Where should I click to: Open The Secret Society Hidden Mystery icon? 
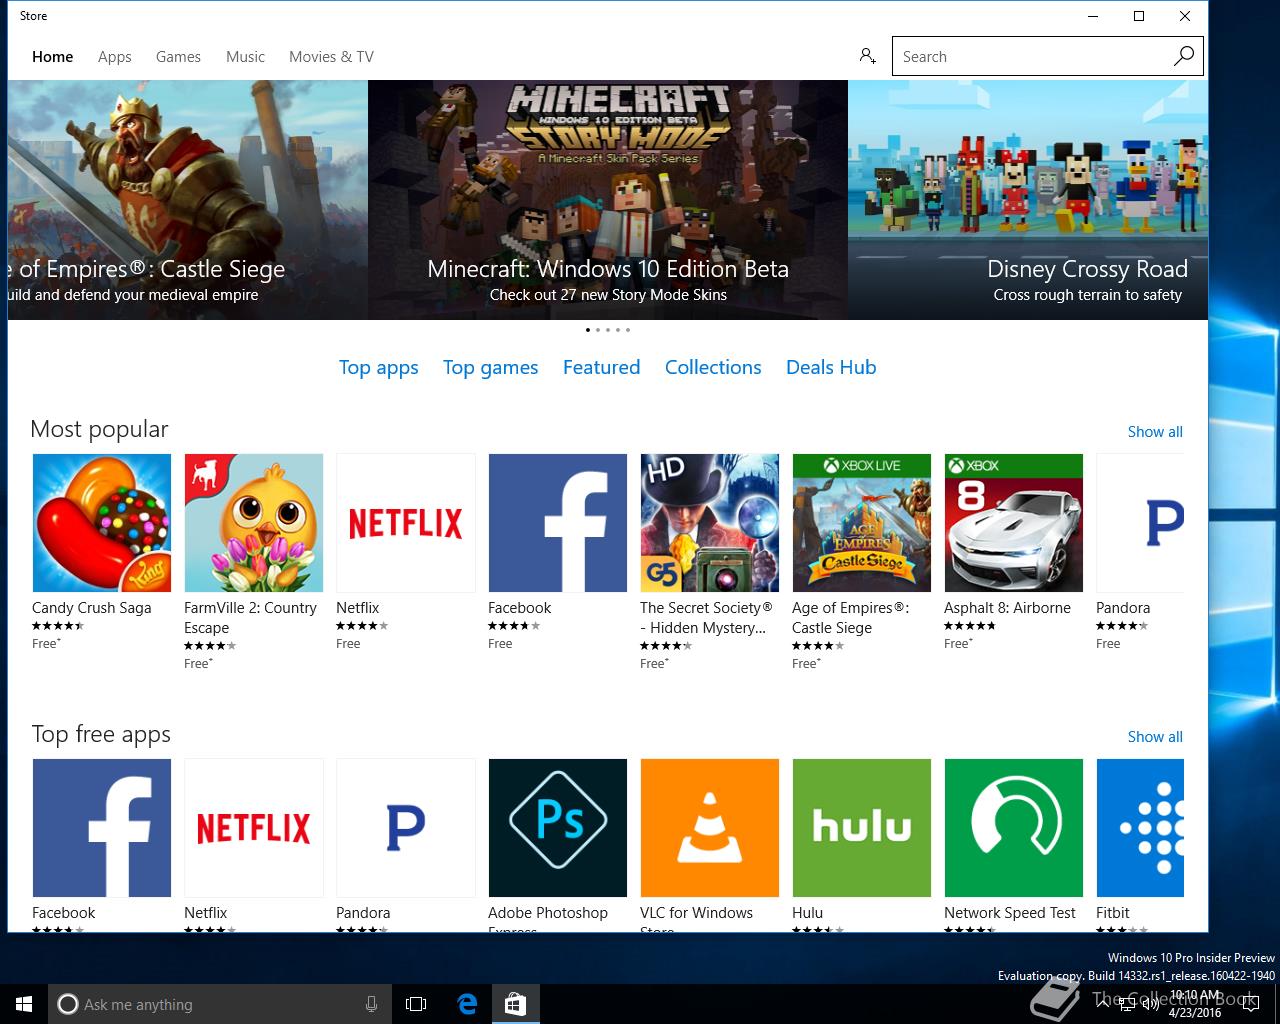click(710, 523)
